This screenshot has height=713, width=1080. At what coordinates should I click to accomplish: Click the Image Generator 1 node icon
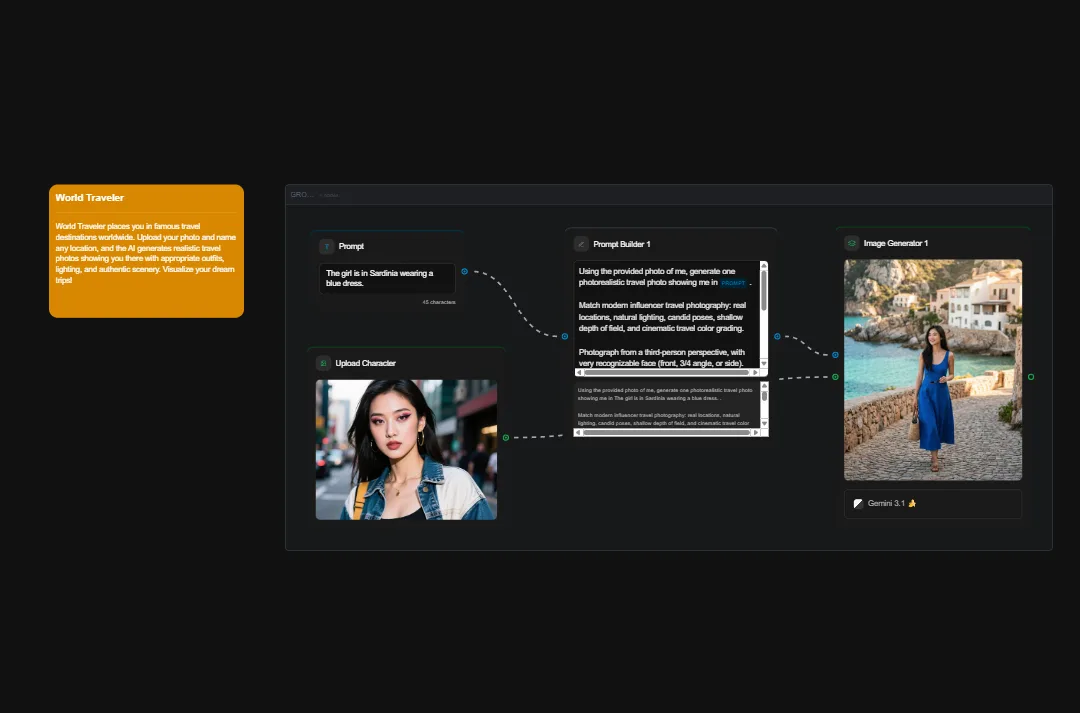(851, 242)
